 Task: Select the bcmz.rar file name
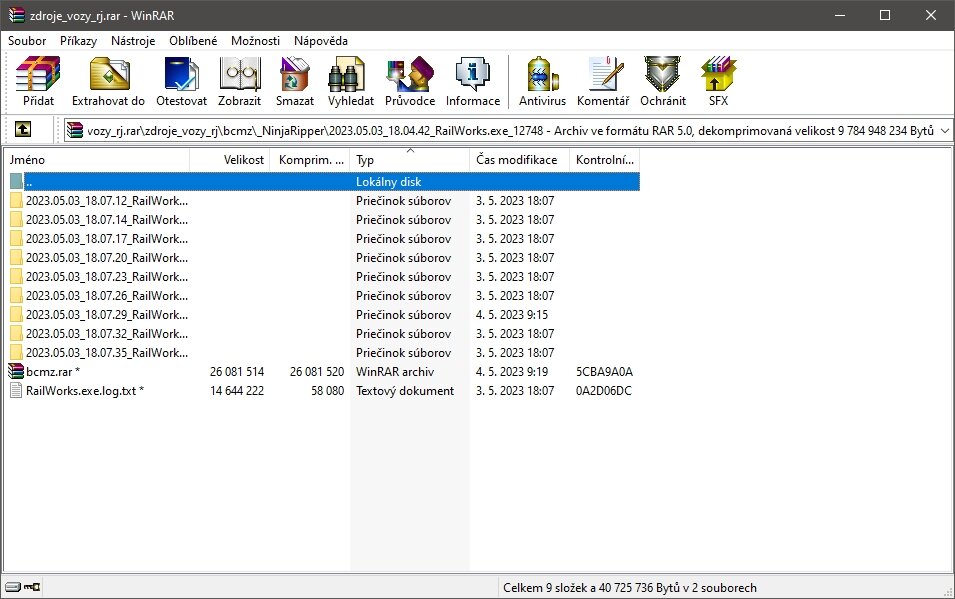coord(52,371)
